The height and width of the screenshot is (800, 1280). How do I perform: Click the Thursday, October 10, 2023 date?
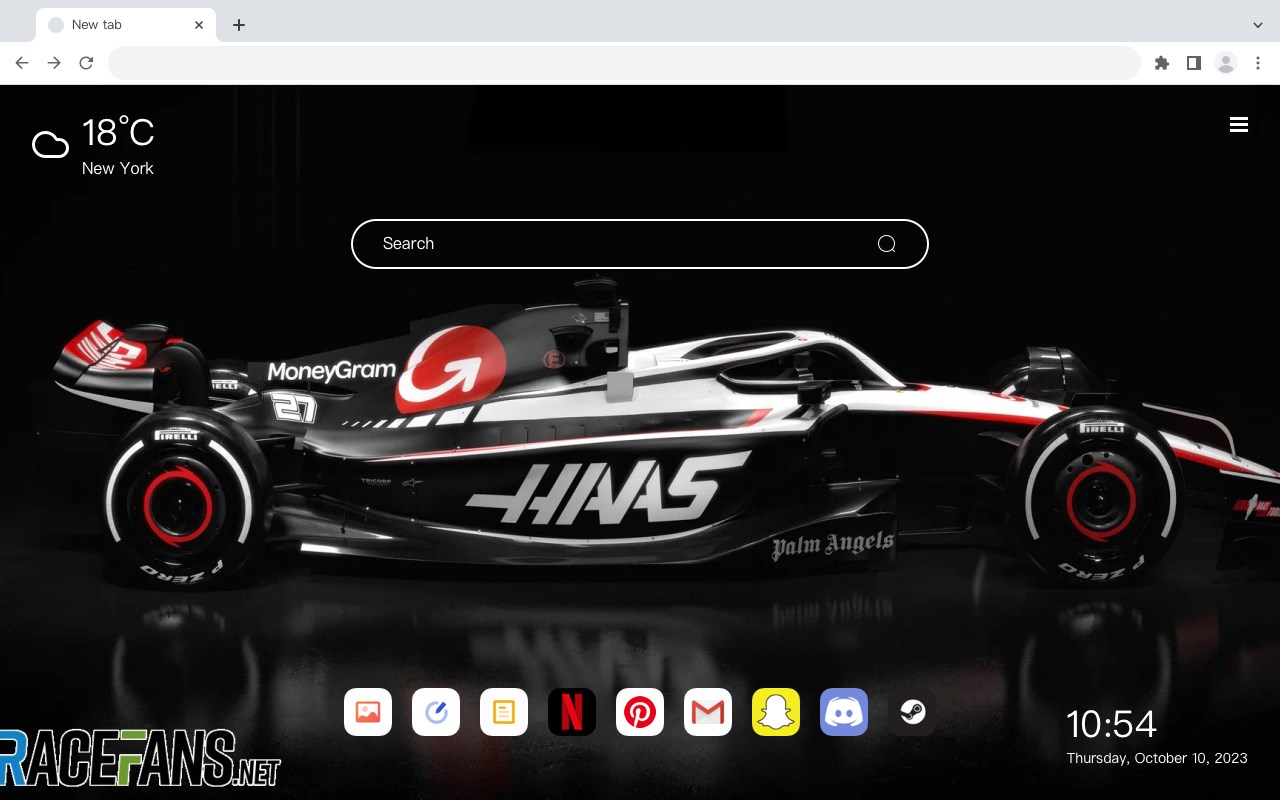coord(1157,758)
